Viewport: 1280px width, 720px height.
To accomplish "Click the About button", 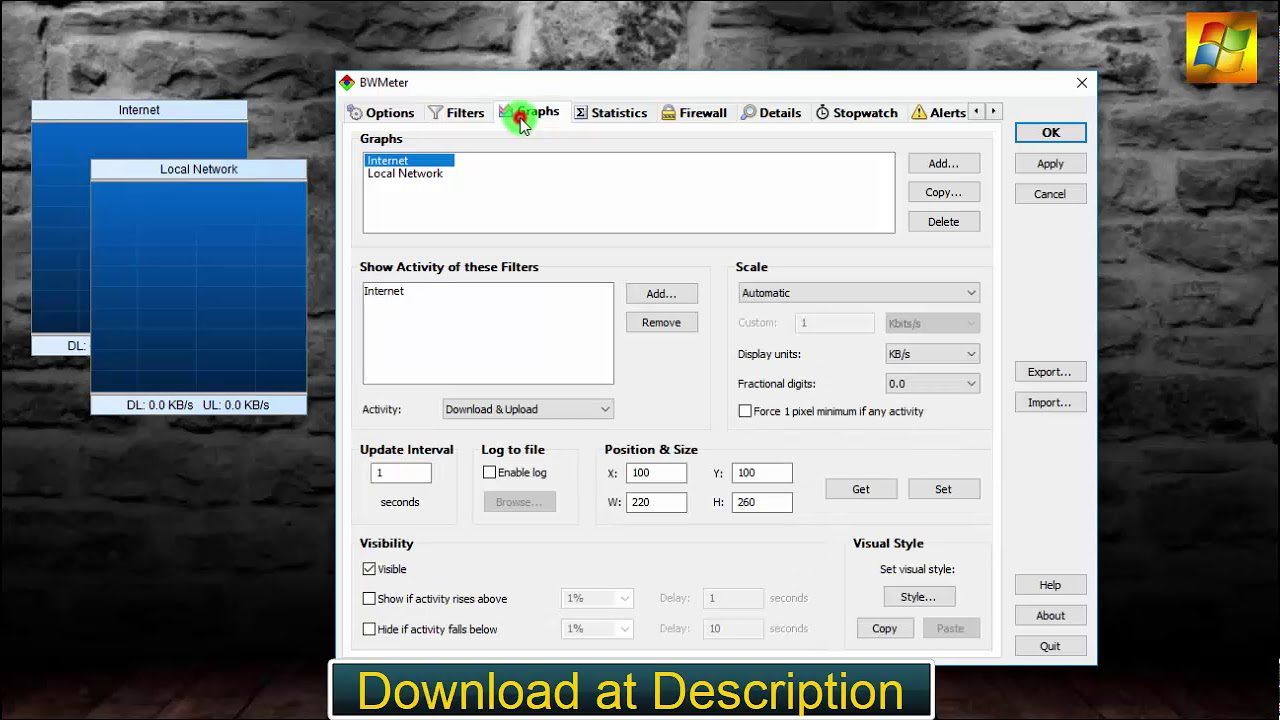I will (1050, 616).
